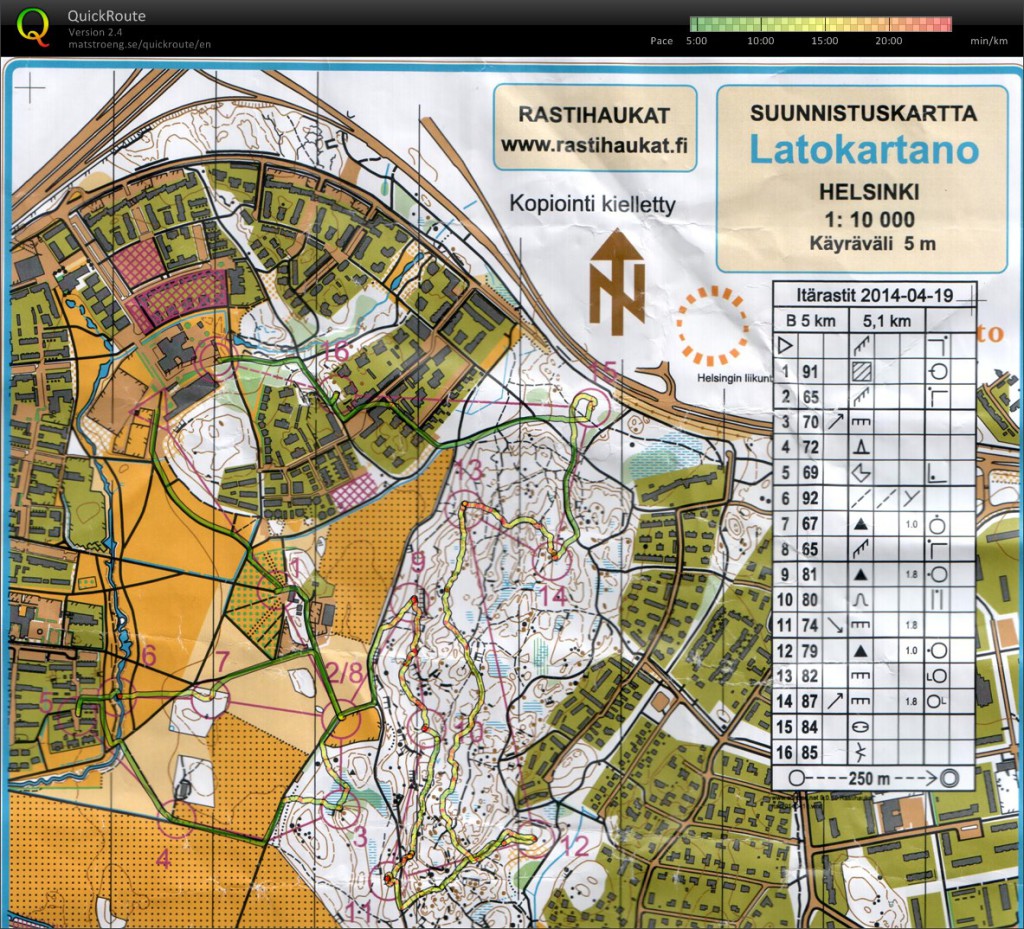Click control code "87" in row 14

(810, 701)
